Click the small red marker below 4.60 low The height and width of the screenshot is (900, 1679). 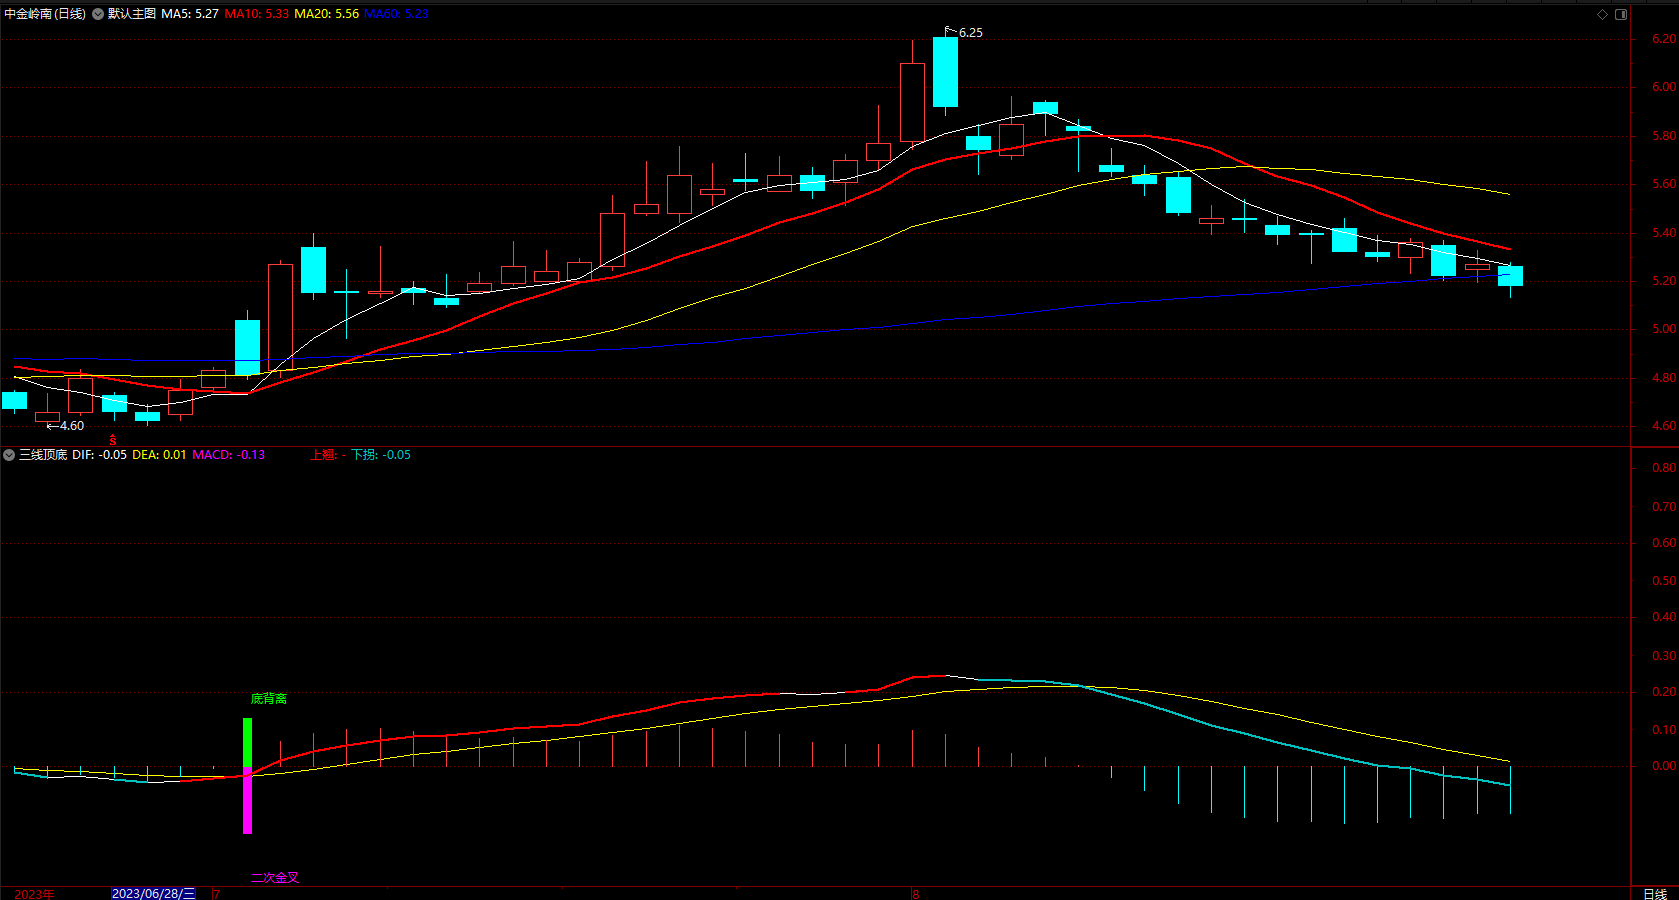112,440
